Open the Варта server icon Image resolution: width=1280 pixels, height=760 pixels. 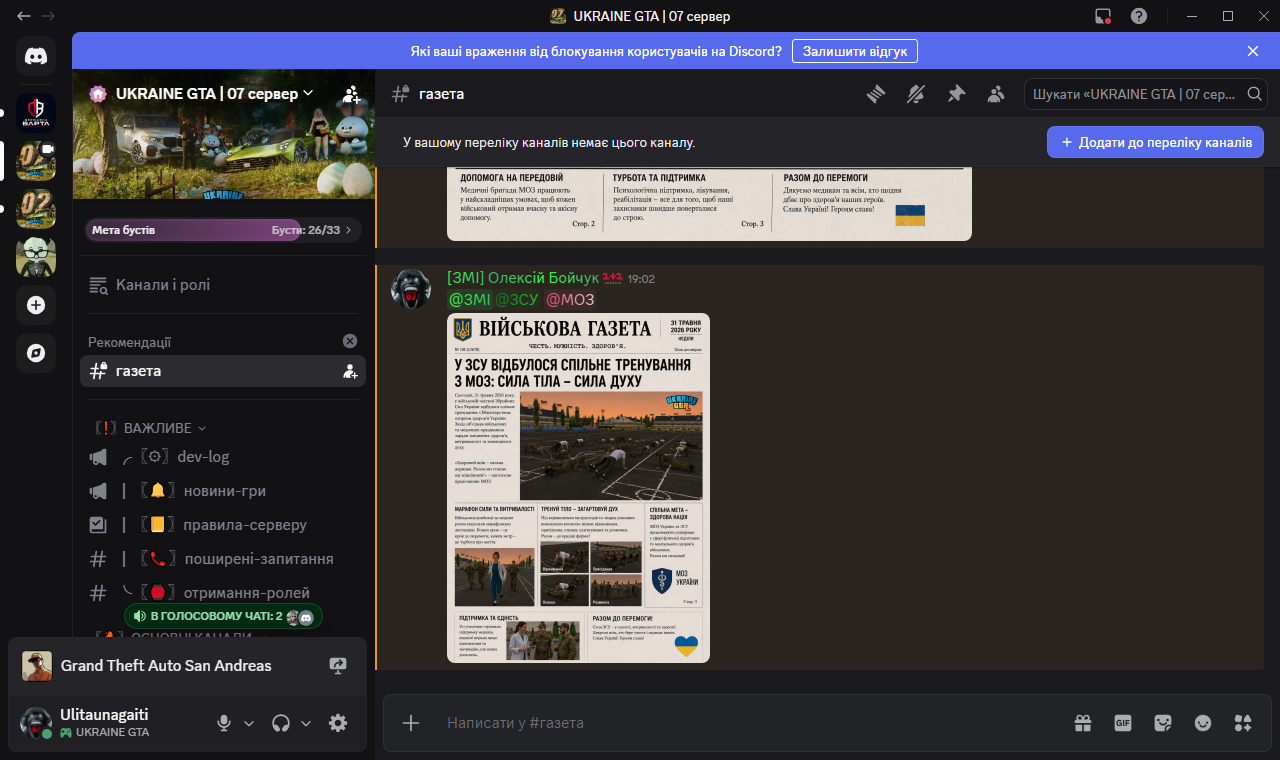[36, 113]
